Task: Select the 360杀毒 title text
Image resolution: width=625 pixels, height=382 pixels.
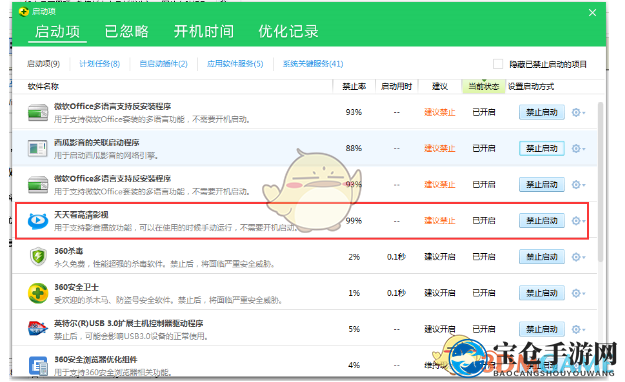Action: [x=69, y=251]
